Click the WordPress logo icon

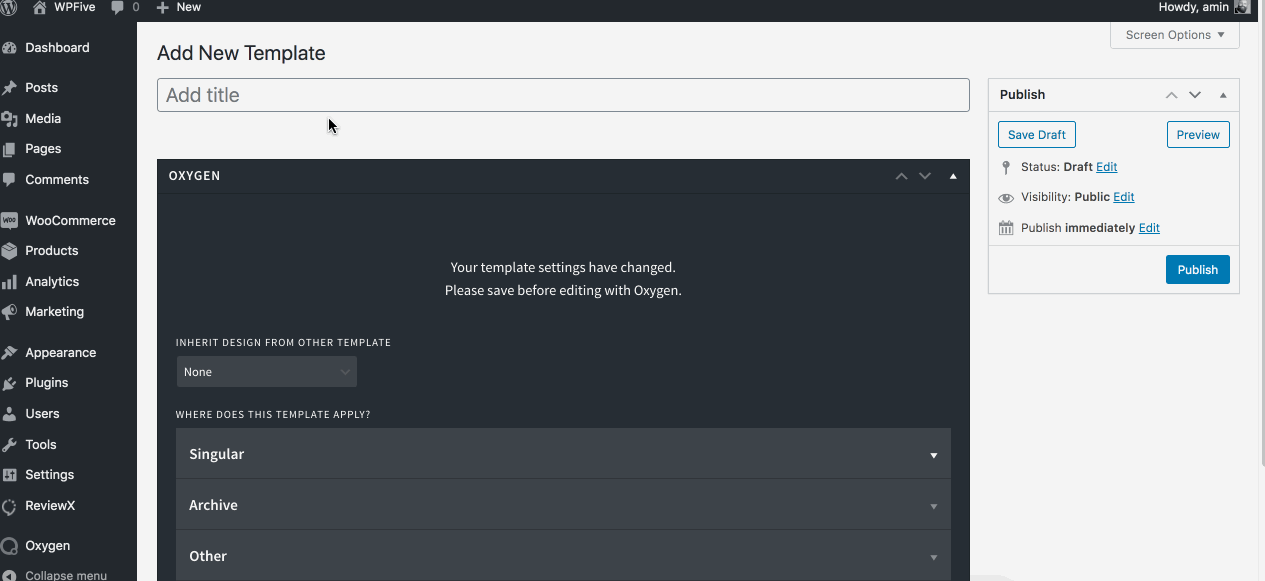coord(8,7)
